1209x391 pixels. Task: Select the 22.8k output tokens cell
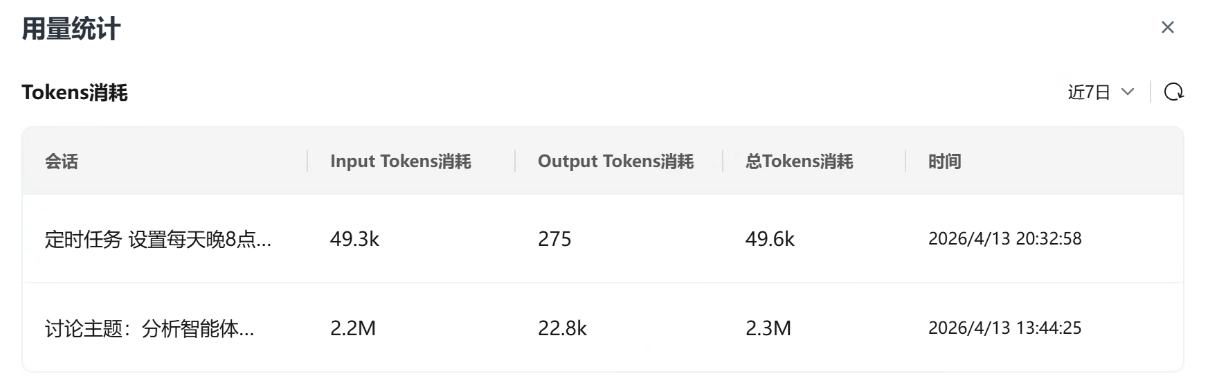click(x=563, y=328)
